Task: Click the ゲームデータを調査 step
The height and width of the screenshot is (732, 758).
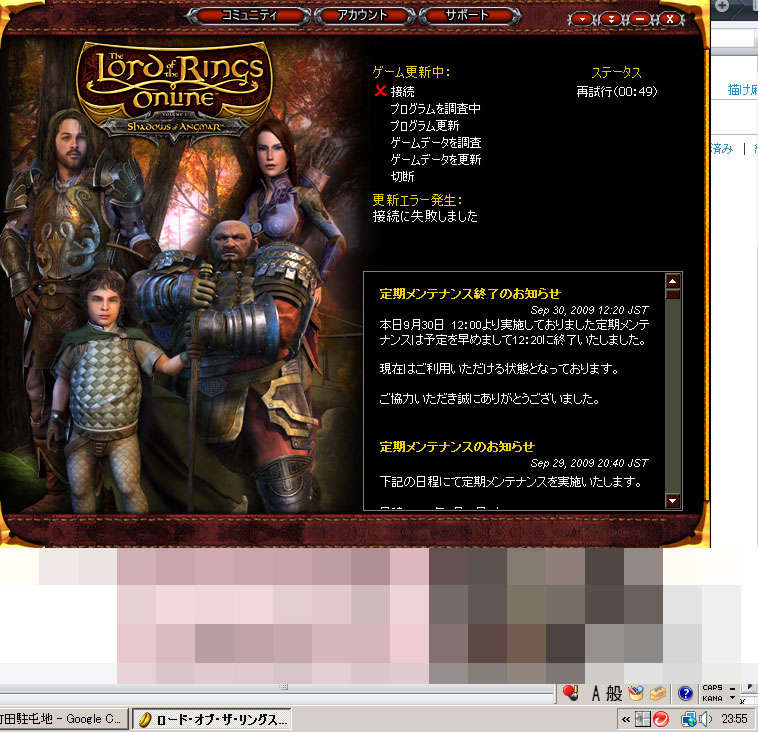Action: [x=436, y=143]
